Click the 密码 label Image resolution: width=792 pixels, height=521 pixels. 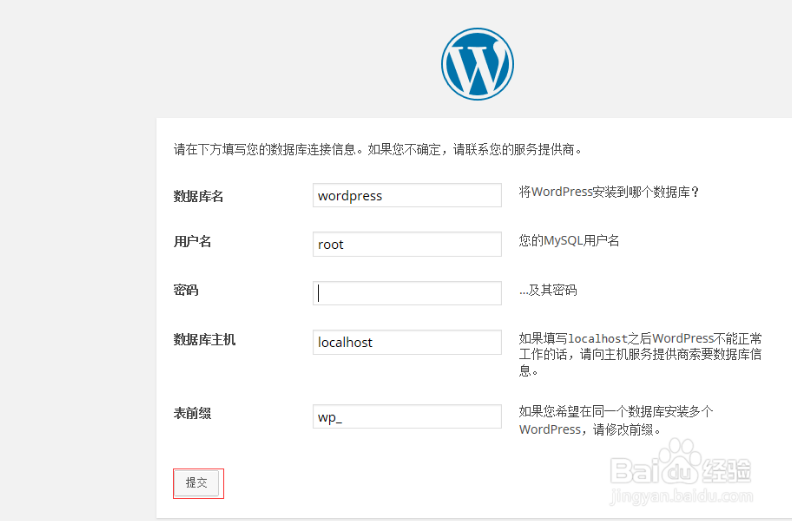click(186, 290)
